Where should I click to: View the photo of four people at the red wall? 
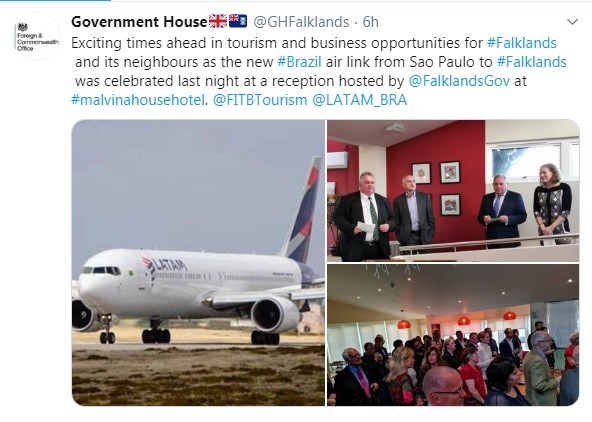[453, 191]
